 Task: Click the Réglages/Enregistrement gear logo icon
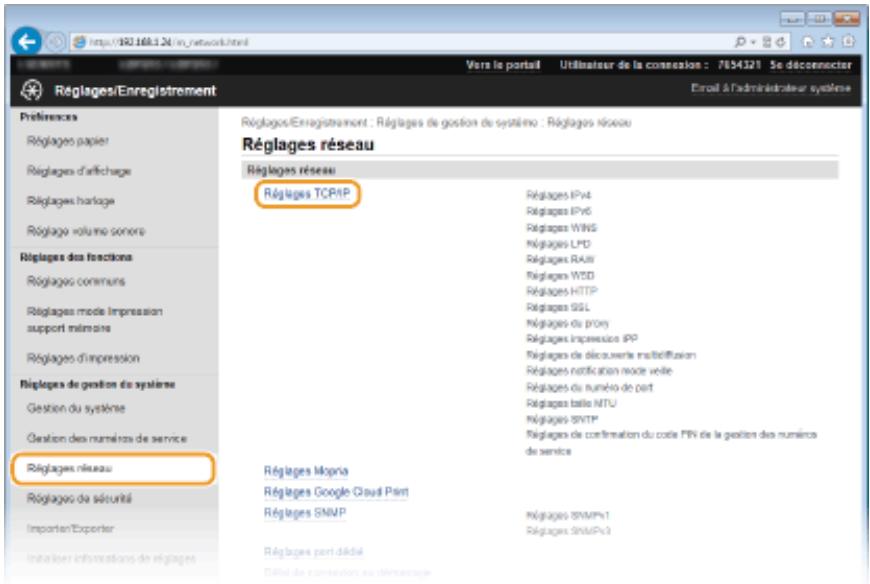click(x=32, y=90)
